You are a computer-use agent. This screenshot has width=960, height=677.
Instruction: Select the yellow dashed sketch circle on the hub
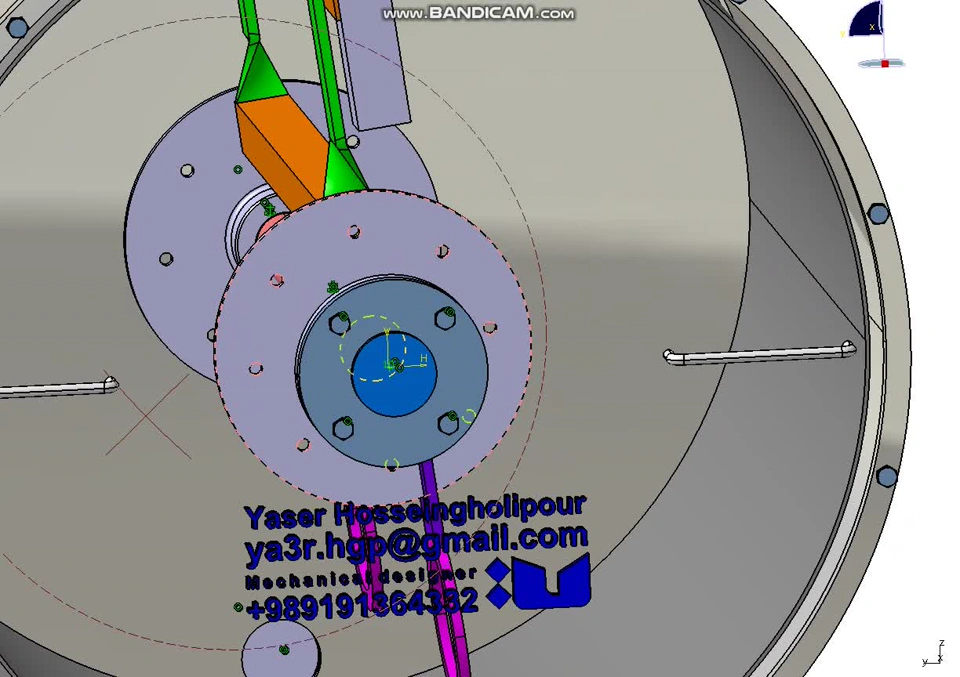point(372,348)
